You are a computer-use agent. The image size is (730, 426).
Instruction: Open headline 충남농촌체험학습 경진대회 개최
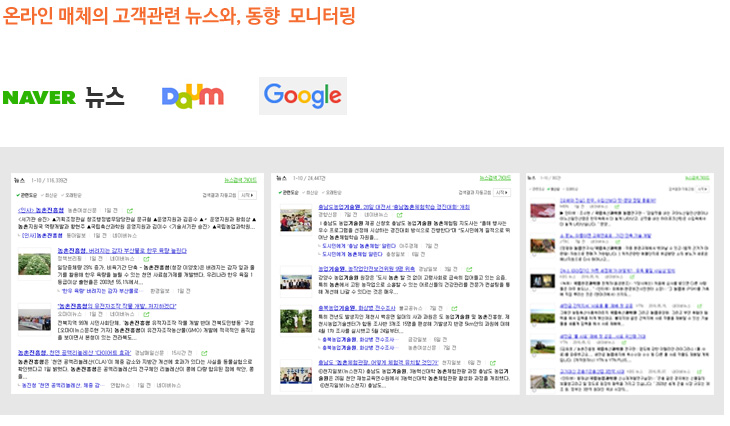click(x=394, y=207)
